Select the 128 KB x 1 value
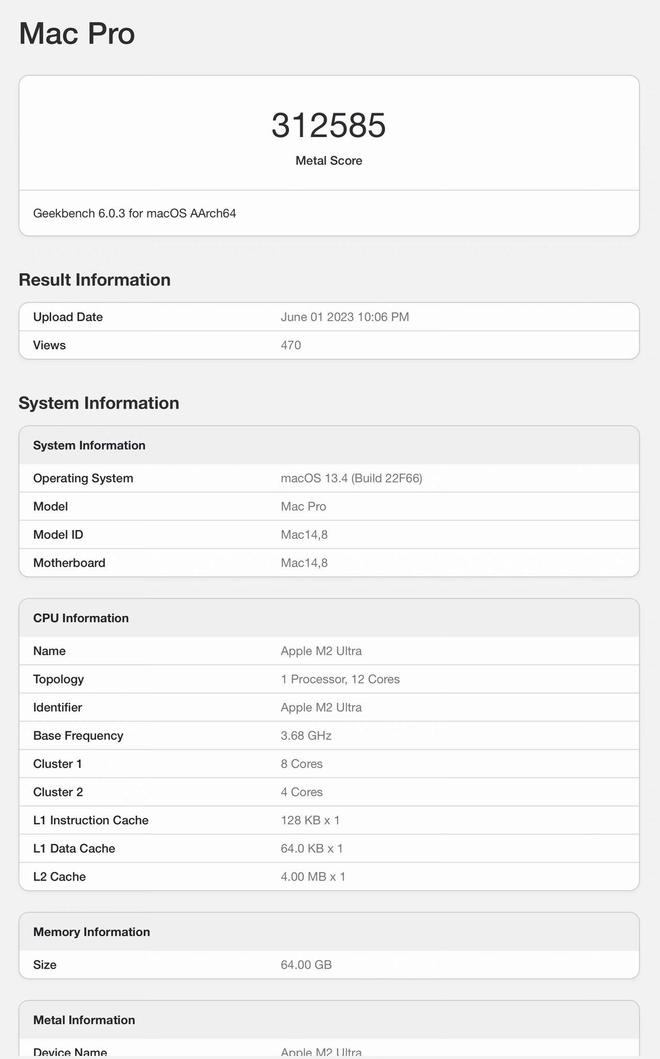 pyautogui.click(x=310, y=821)
